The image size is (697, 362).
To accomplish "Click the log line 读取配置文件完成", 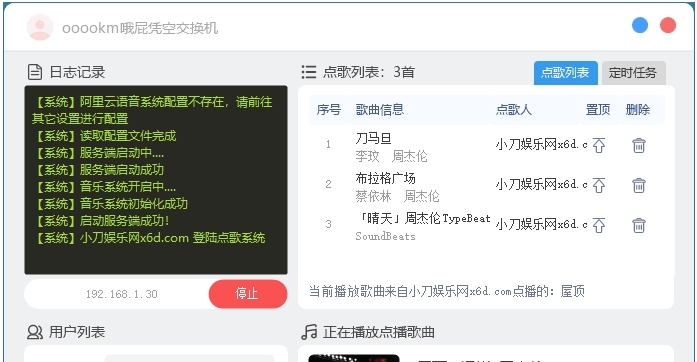I will coord(105,136).
